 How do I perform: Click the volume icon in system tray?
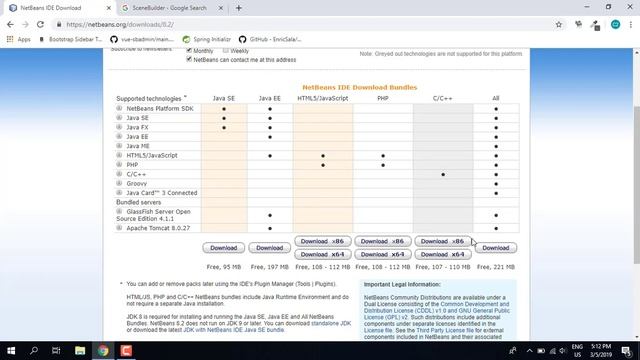563,351
